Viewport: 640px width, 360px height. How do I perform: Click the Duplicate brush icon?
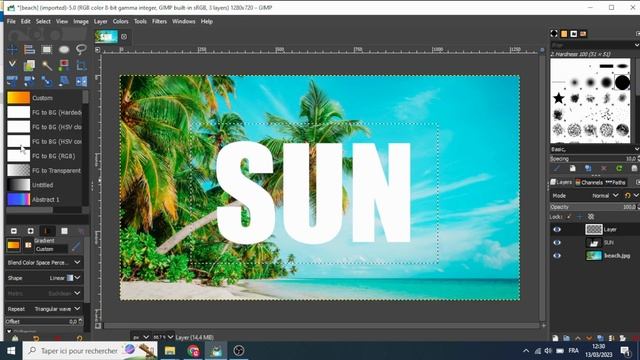(588, 168)
